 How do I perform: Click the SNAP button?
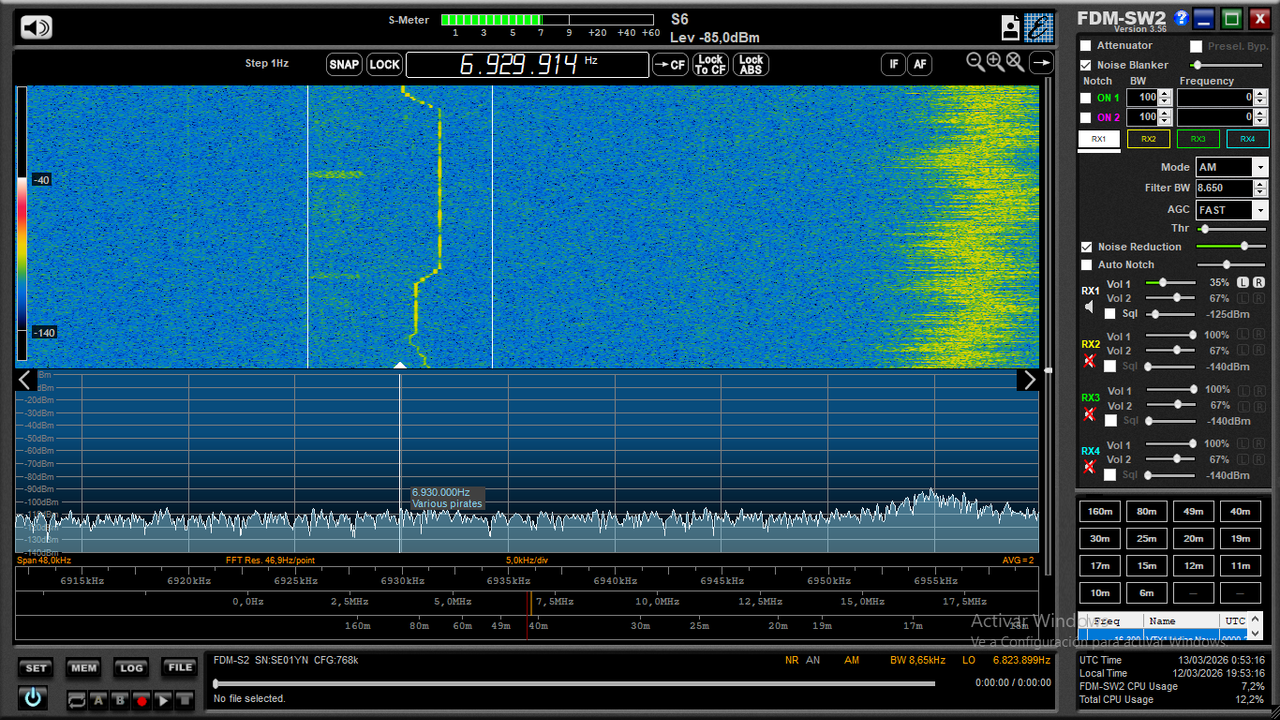point(344,64)
